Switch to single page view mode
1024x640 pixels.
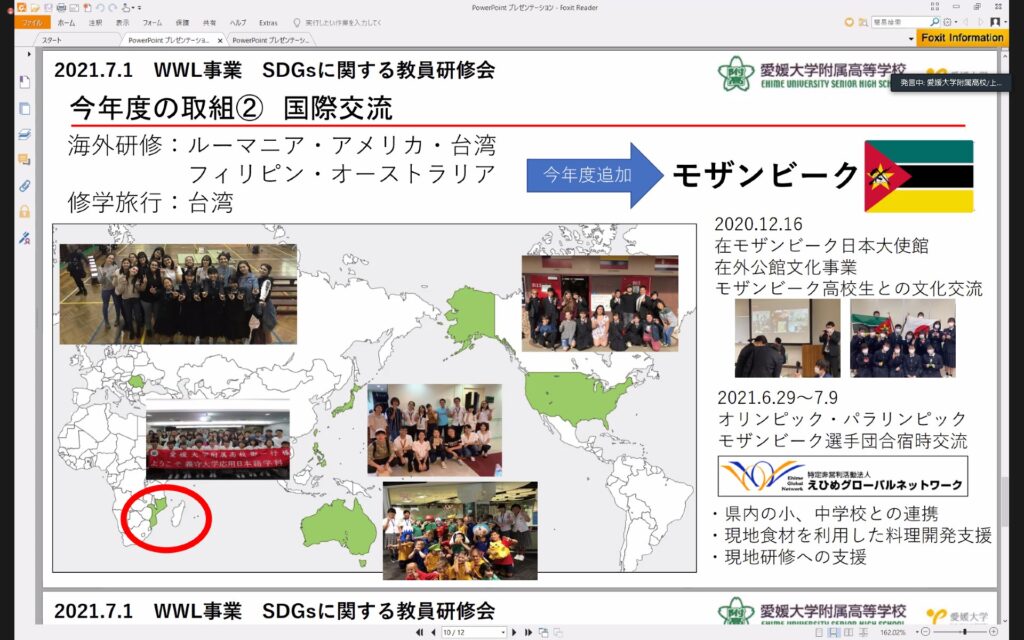[x=818, y=632]
